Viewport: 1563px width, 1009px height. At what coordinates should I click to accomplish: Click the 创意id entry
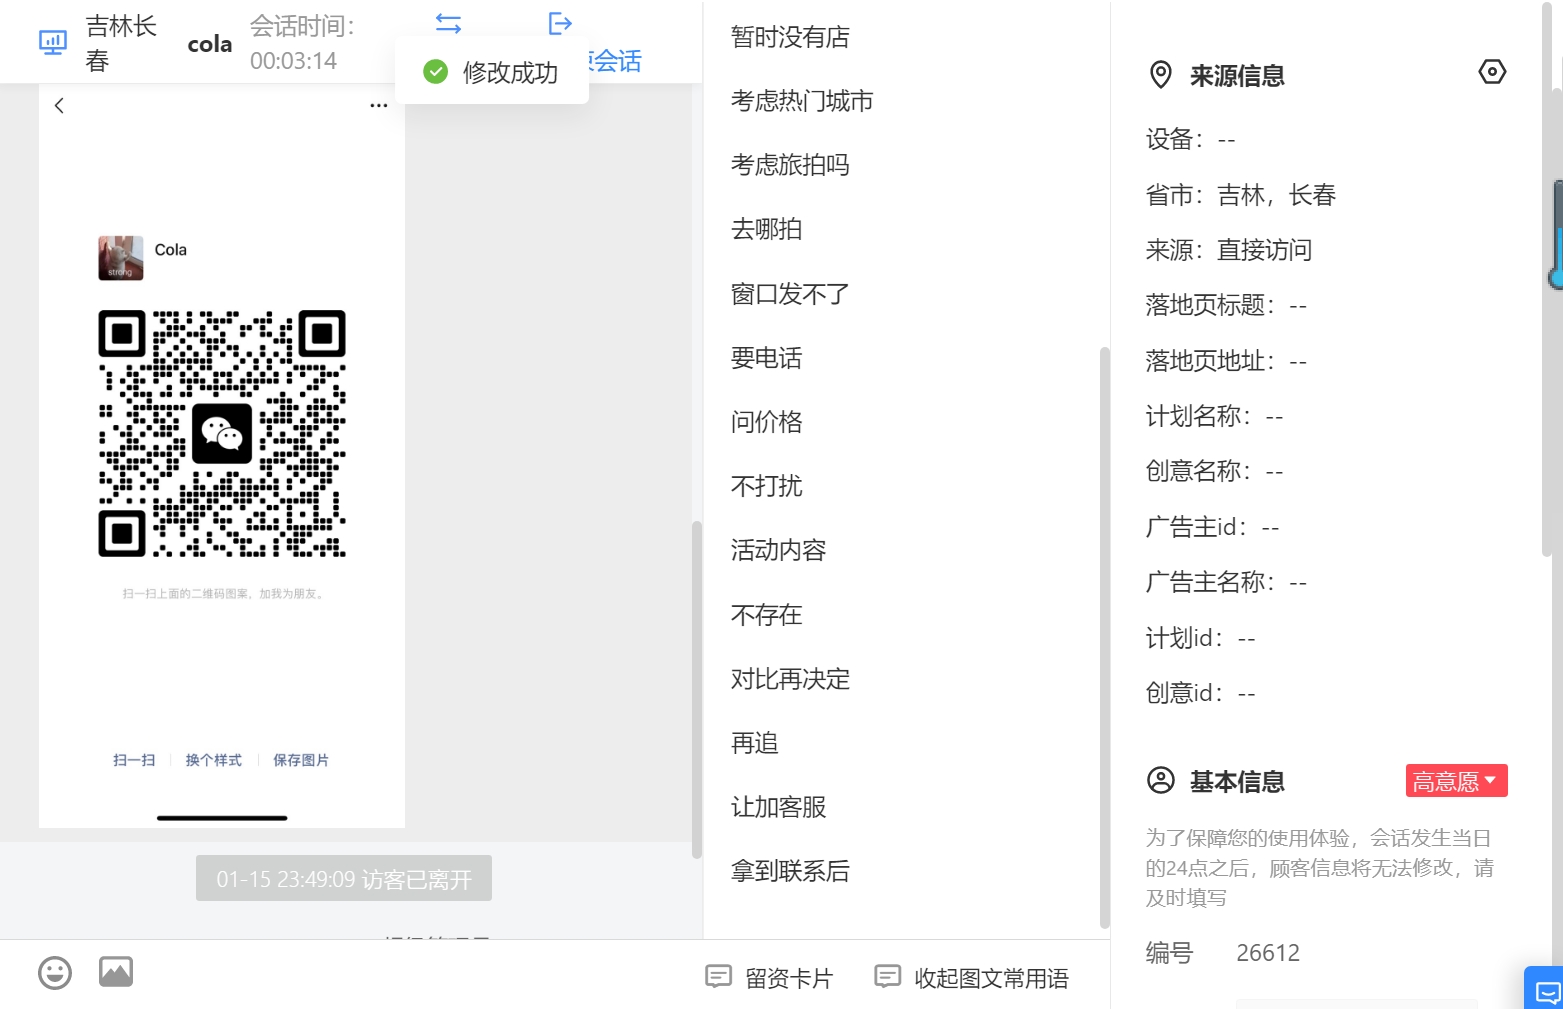(x=1200, y=693)
